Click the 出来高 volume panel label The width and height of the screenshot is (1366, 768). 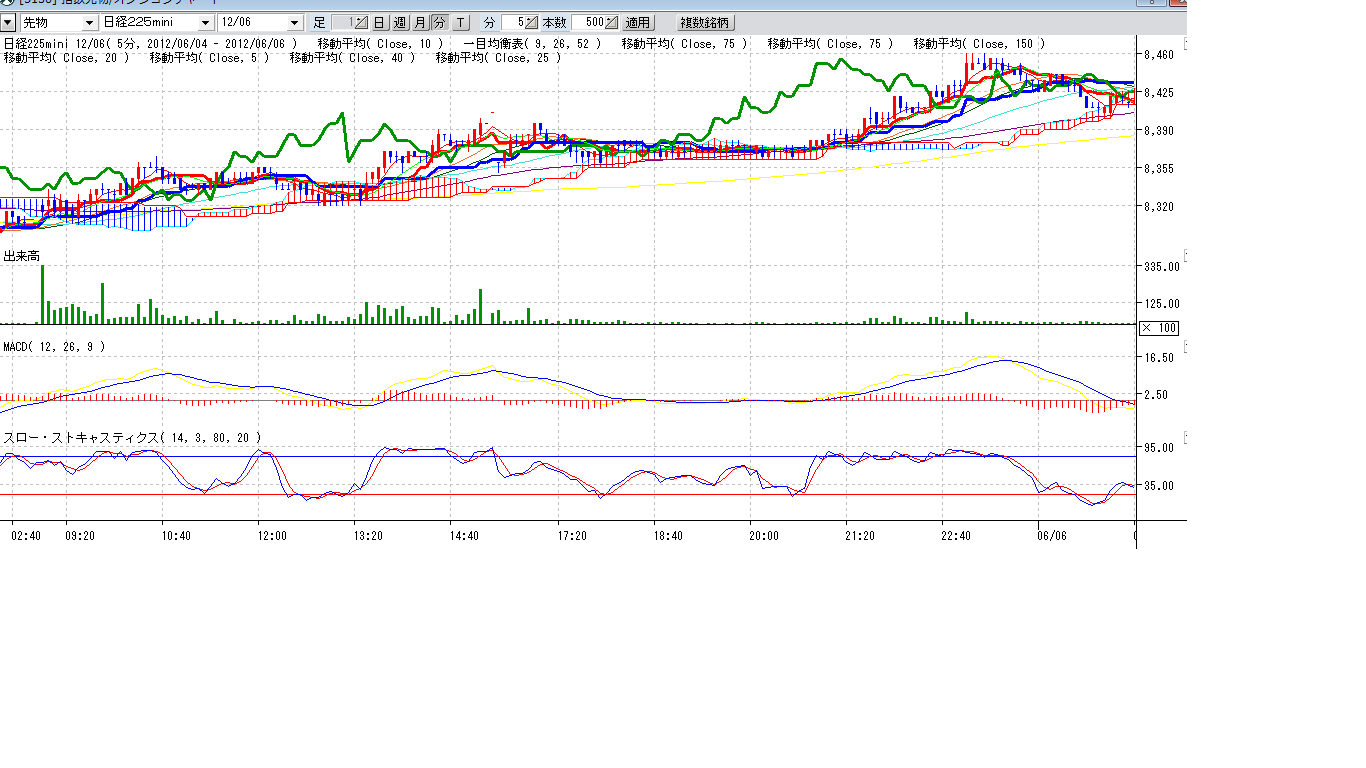coord(22,257)
